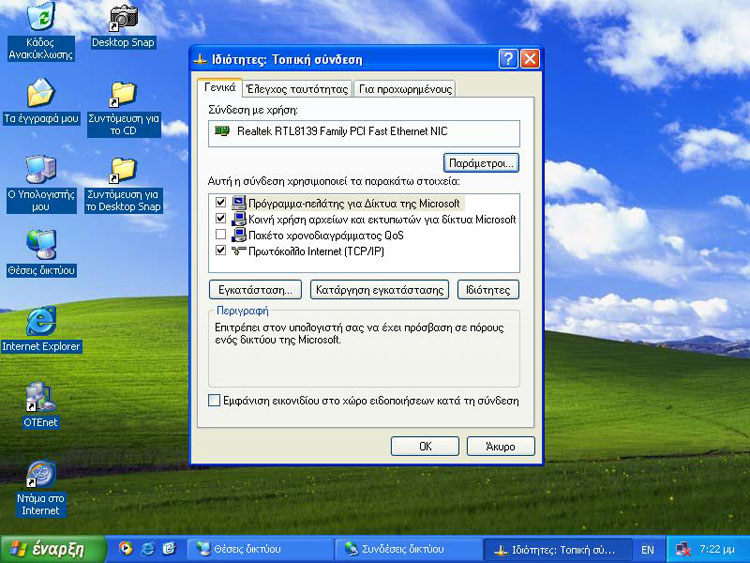Select the Πρόγραμμα-πελάτης για Δίκτυα της Microsoft item
Viewport: 750px width, 563px height.
point(354,204)
